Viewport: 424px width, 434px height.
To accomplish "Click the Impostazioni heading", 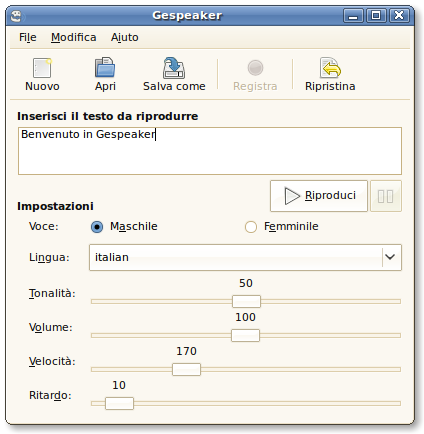I will [55, 206].
